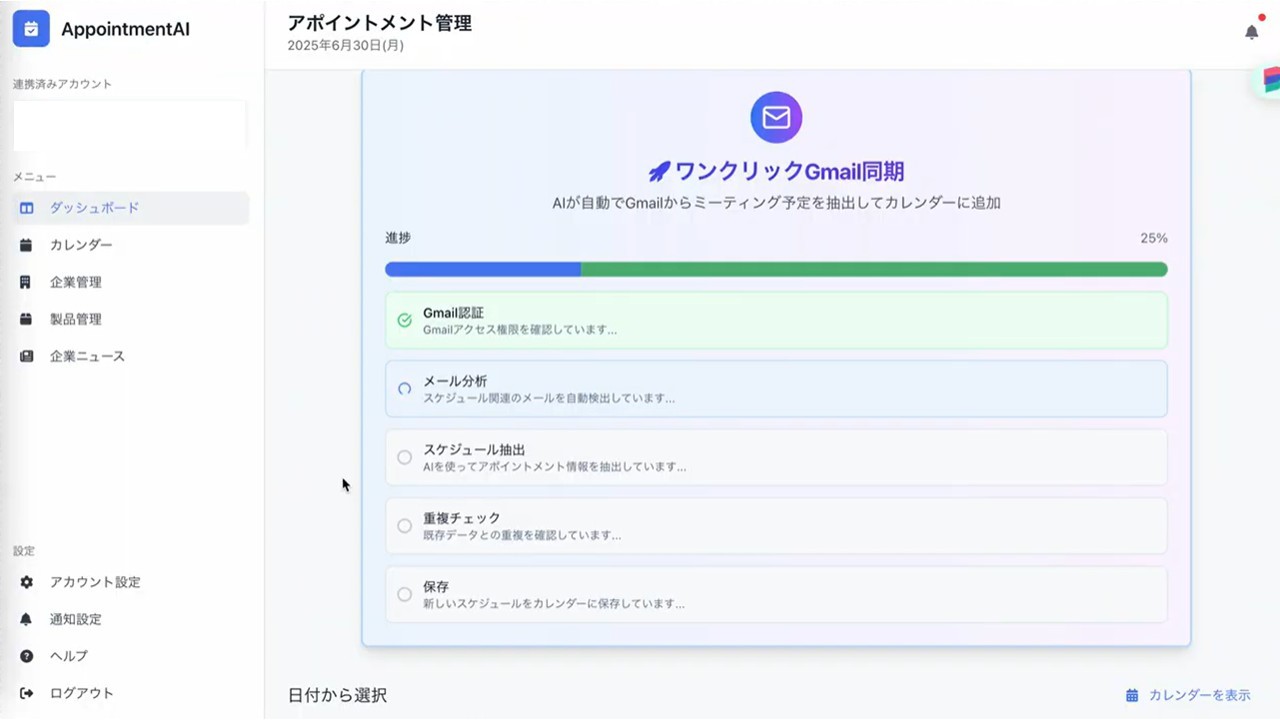
Task: Click the AppointmentAI brand name
Action: click(125, 29)
